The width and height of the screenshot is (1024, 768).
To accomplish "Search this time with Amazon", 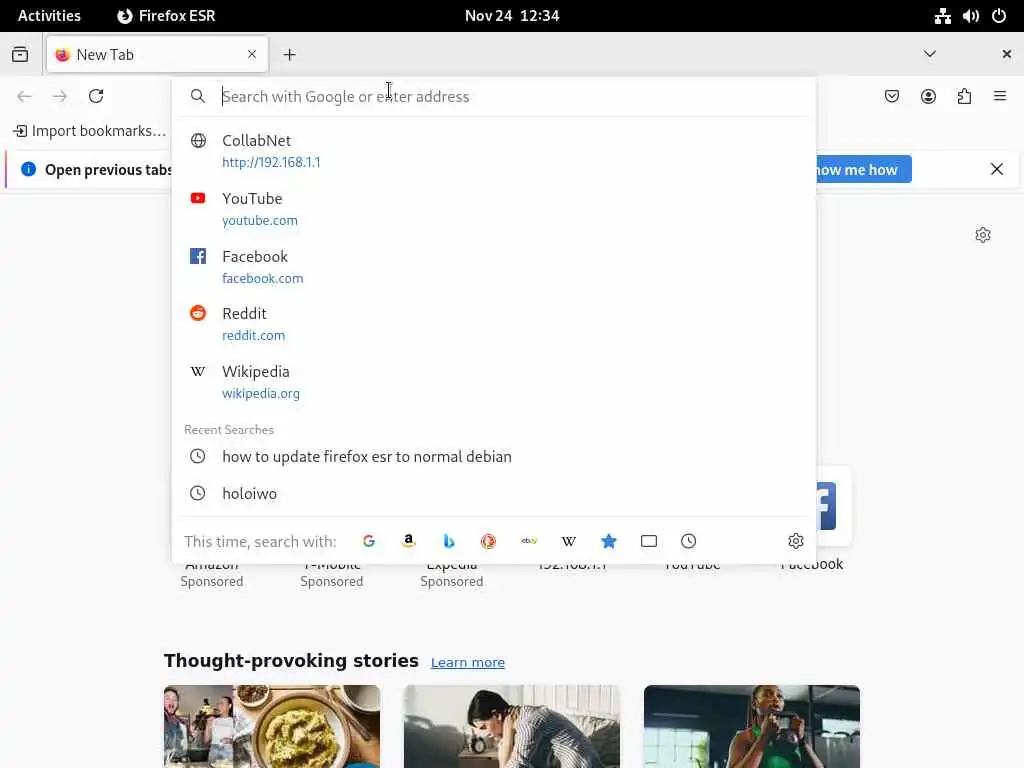I will tap(409, 541).
